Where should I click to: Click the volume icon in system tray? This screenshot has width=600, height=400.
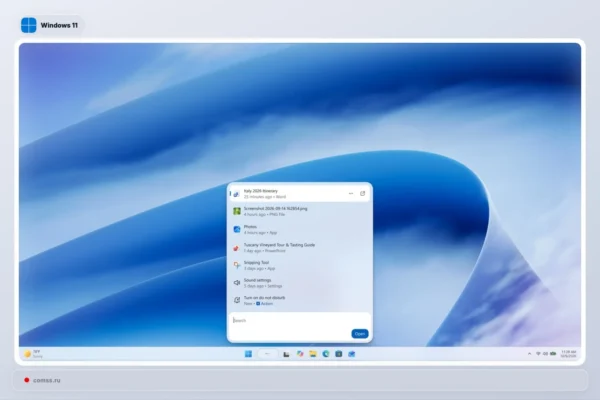click(545, 354)
